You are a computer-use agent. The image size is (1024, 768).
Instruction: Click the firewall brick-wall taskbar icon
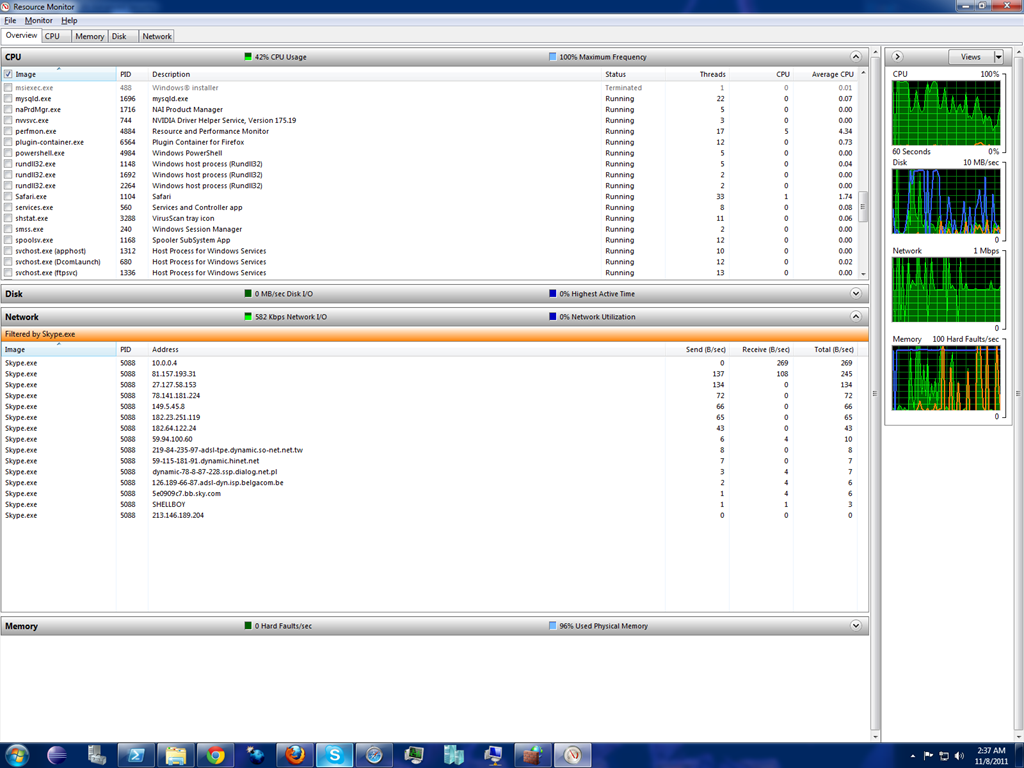[x=533, y=756]
